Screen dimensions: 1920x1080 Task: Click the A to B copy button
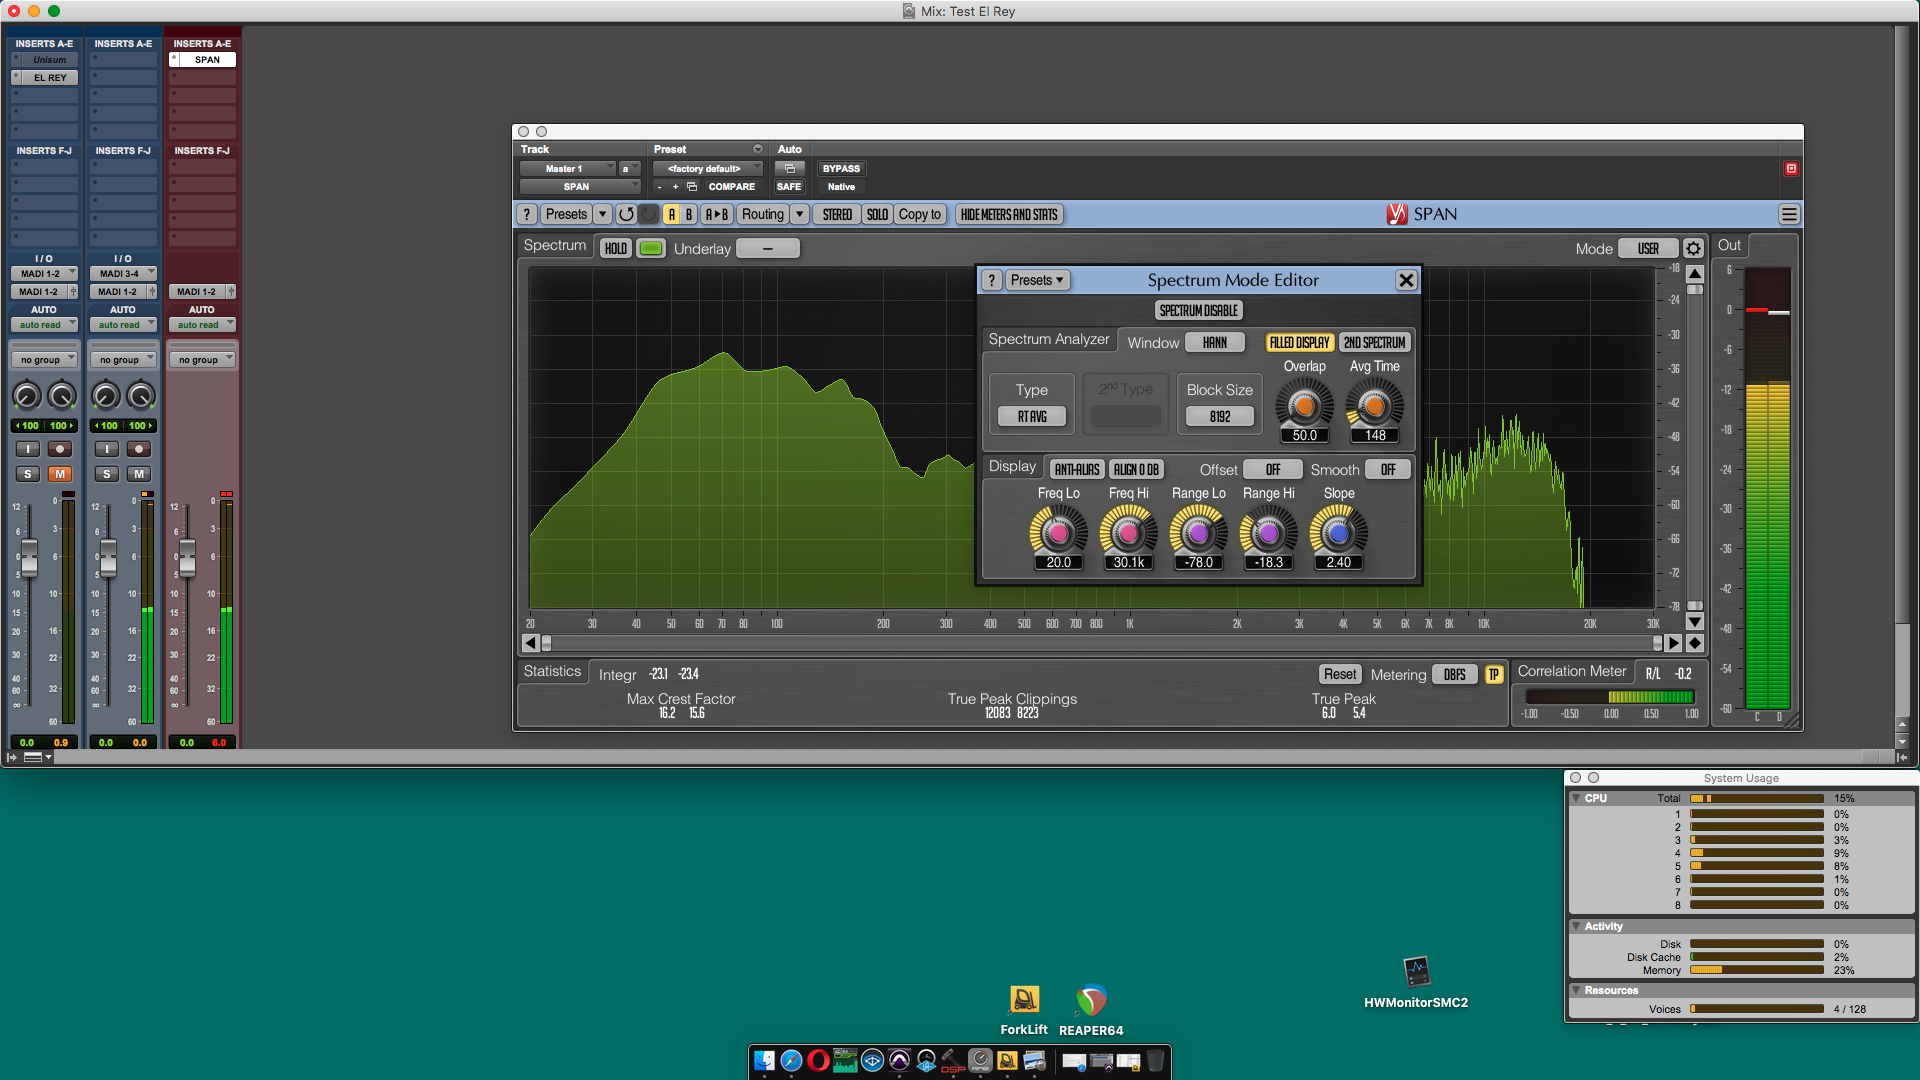click(x=716, y=214)
